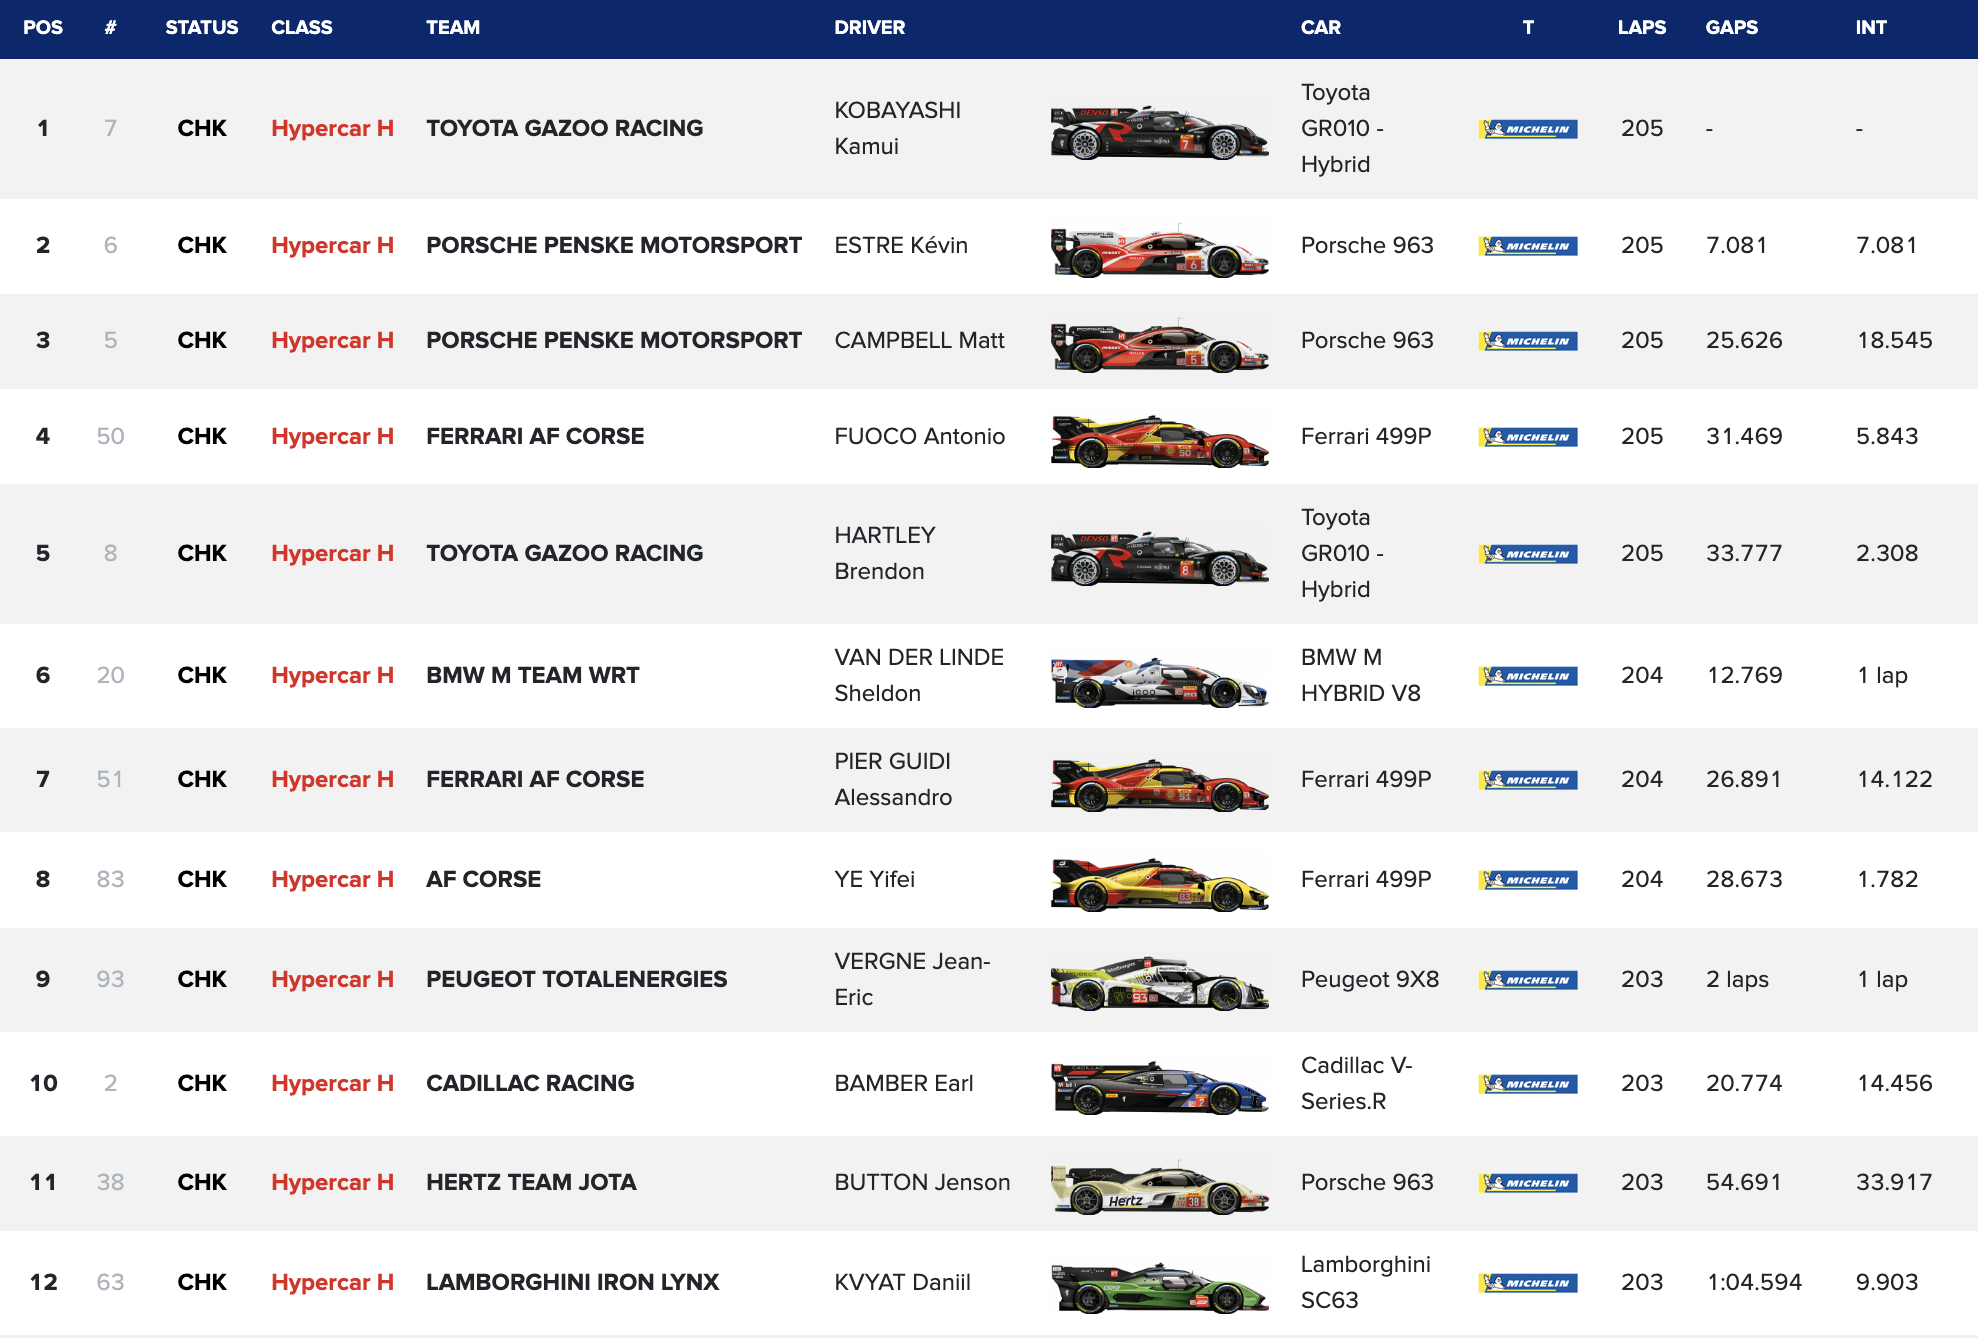Click the Hertz Team Jota Porsche image
This screenshot has height=1338, width=1978.
click(x=1158, y=1187)
